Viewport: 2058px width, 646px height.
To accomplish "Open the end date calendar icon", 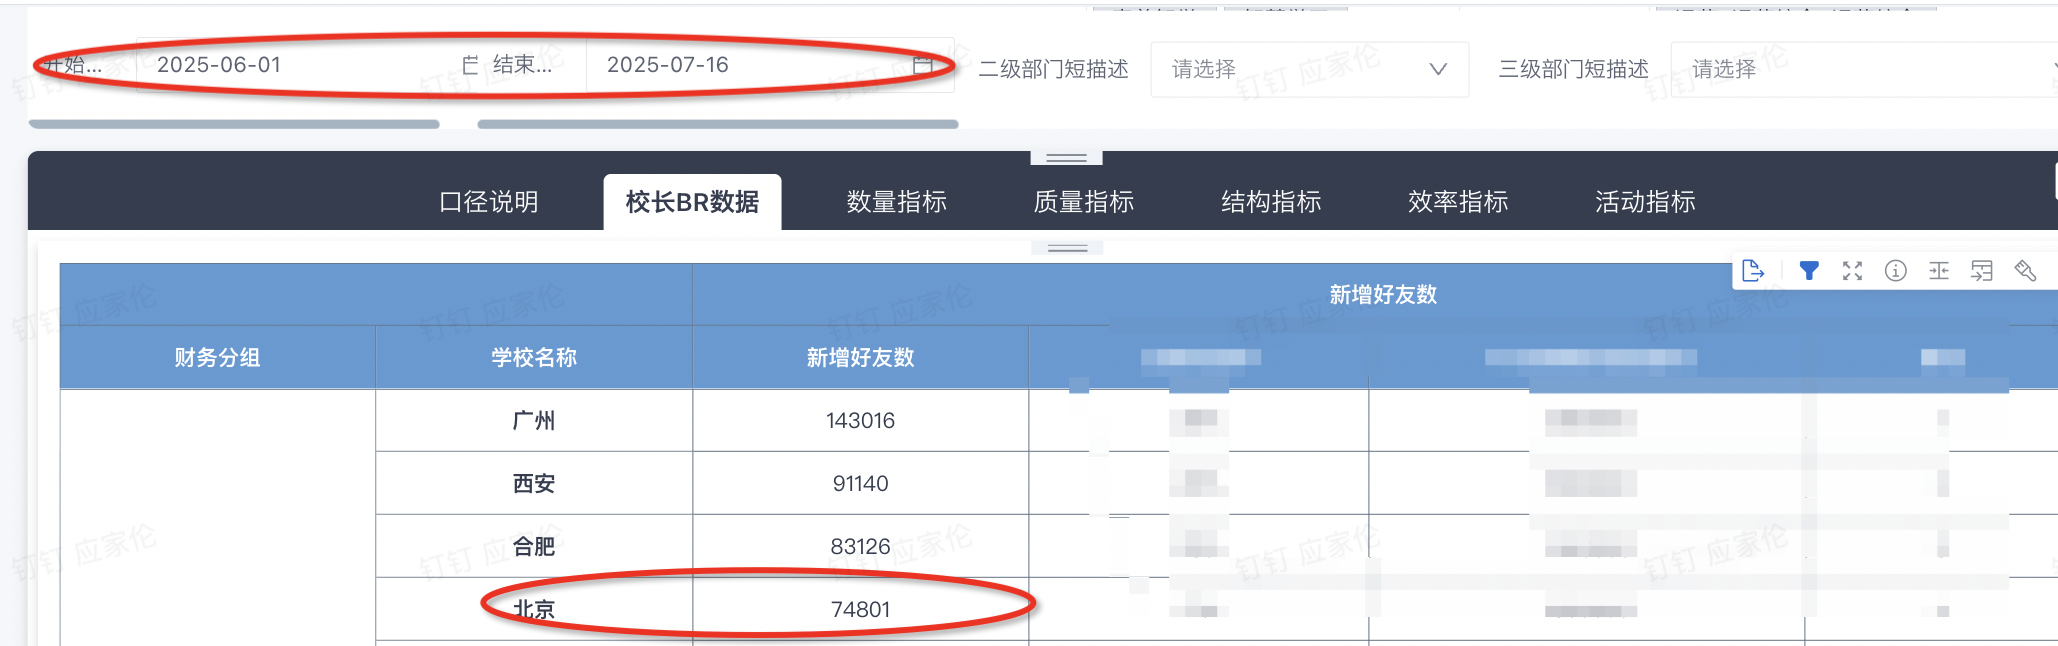I will 923,65.
